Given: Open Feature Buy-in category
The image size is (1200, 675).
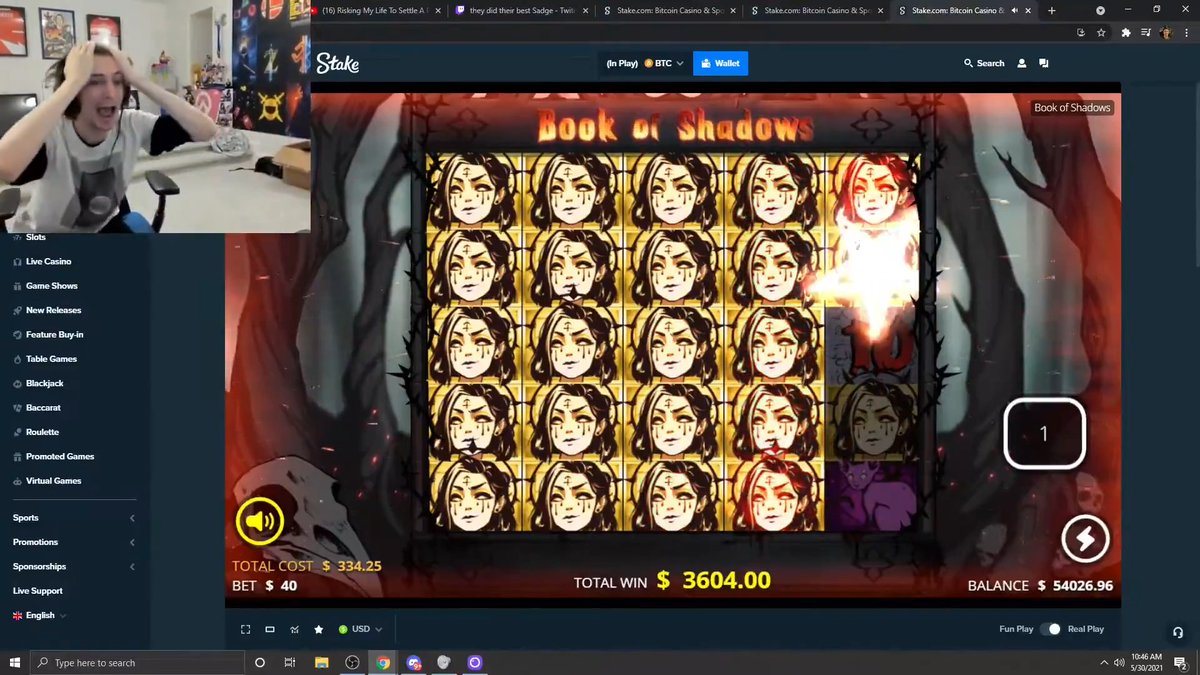Looking at the screenshot, I should point(54,334).
